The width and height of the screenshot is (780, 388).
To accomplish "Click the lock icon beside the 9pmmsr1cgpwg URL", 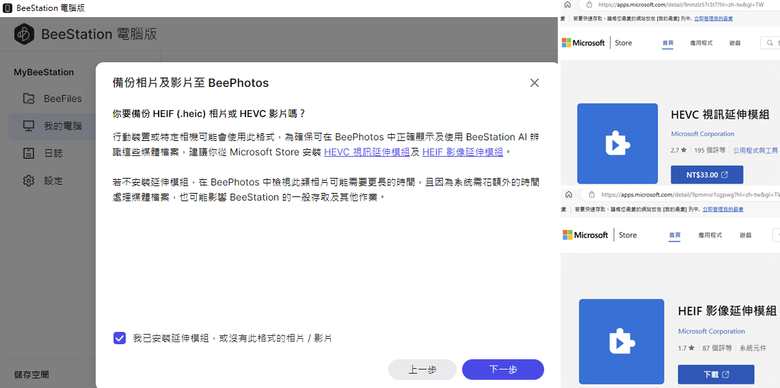I will click(592, 194).
